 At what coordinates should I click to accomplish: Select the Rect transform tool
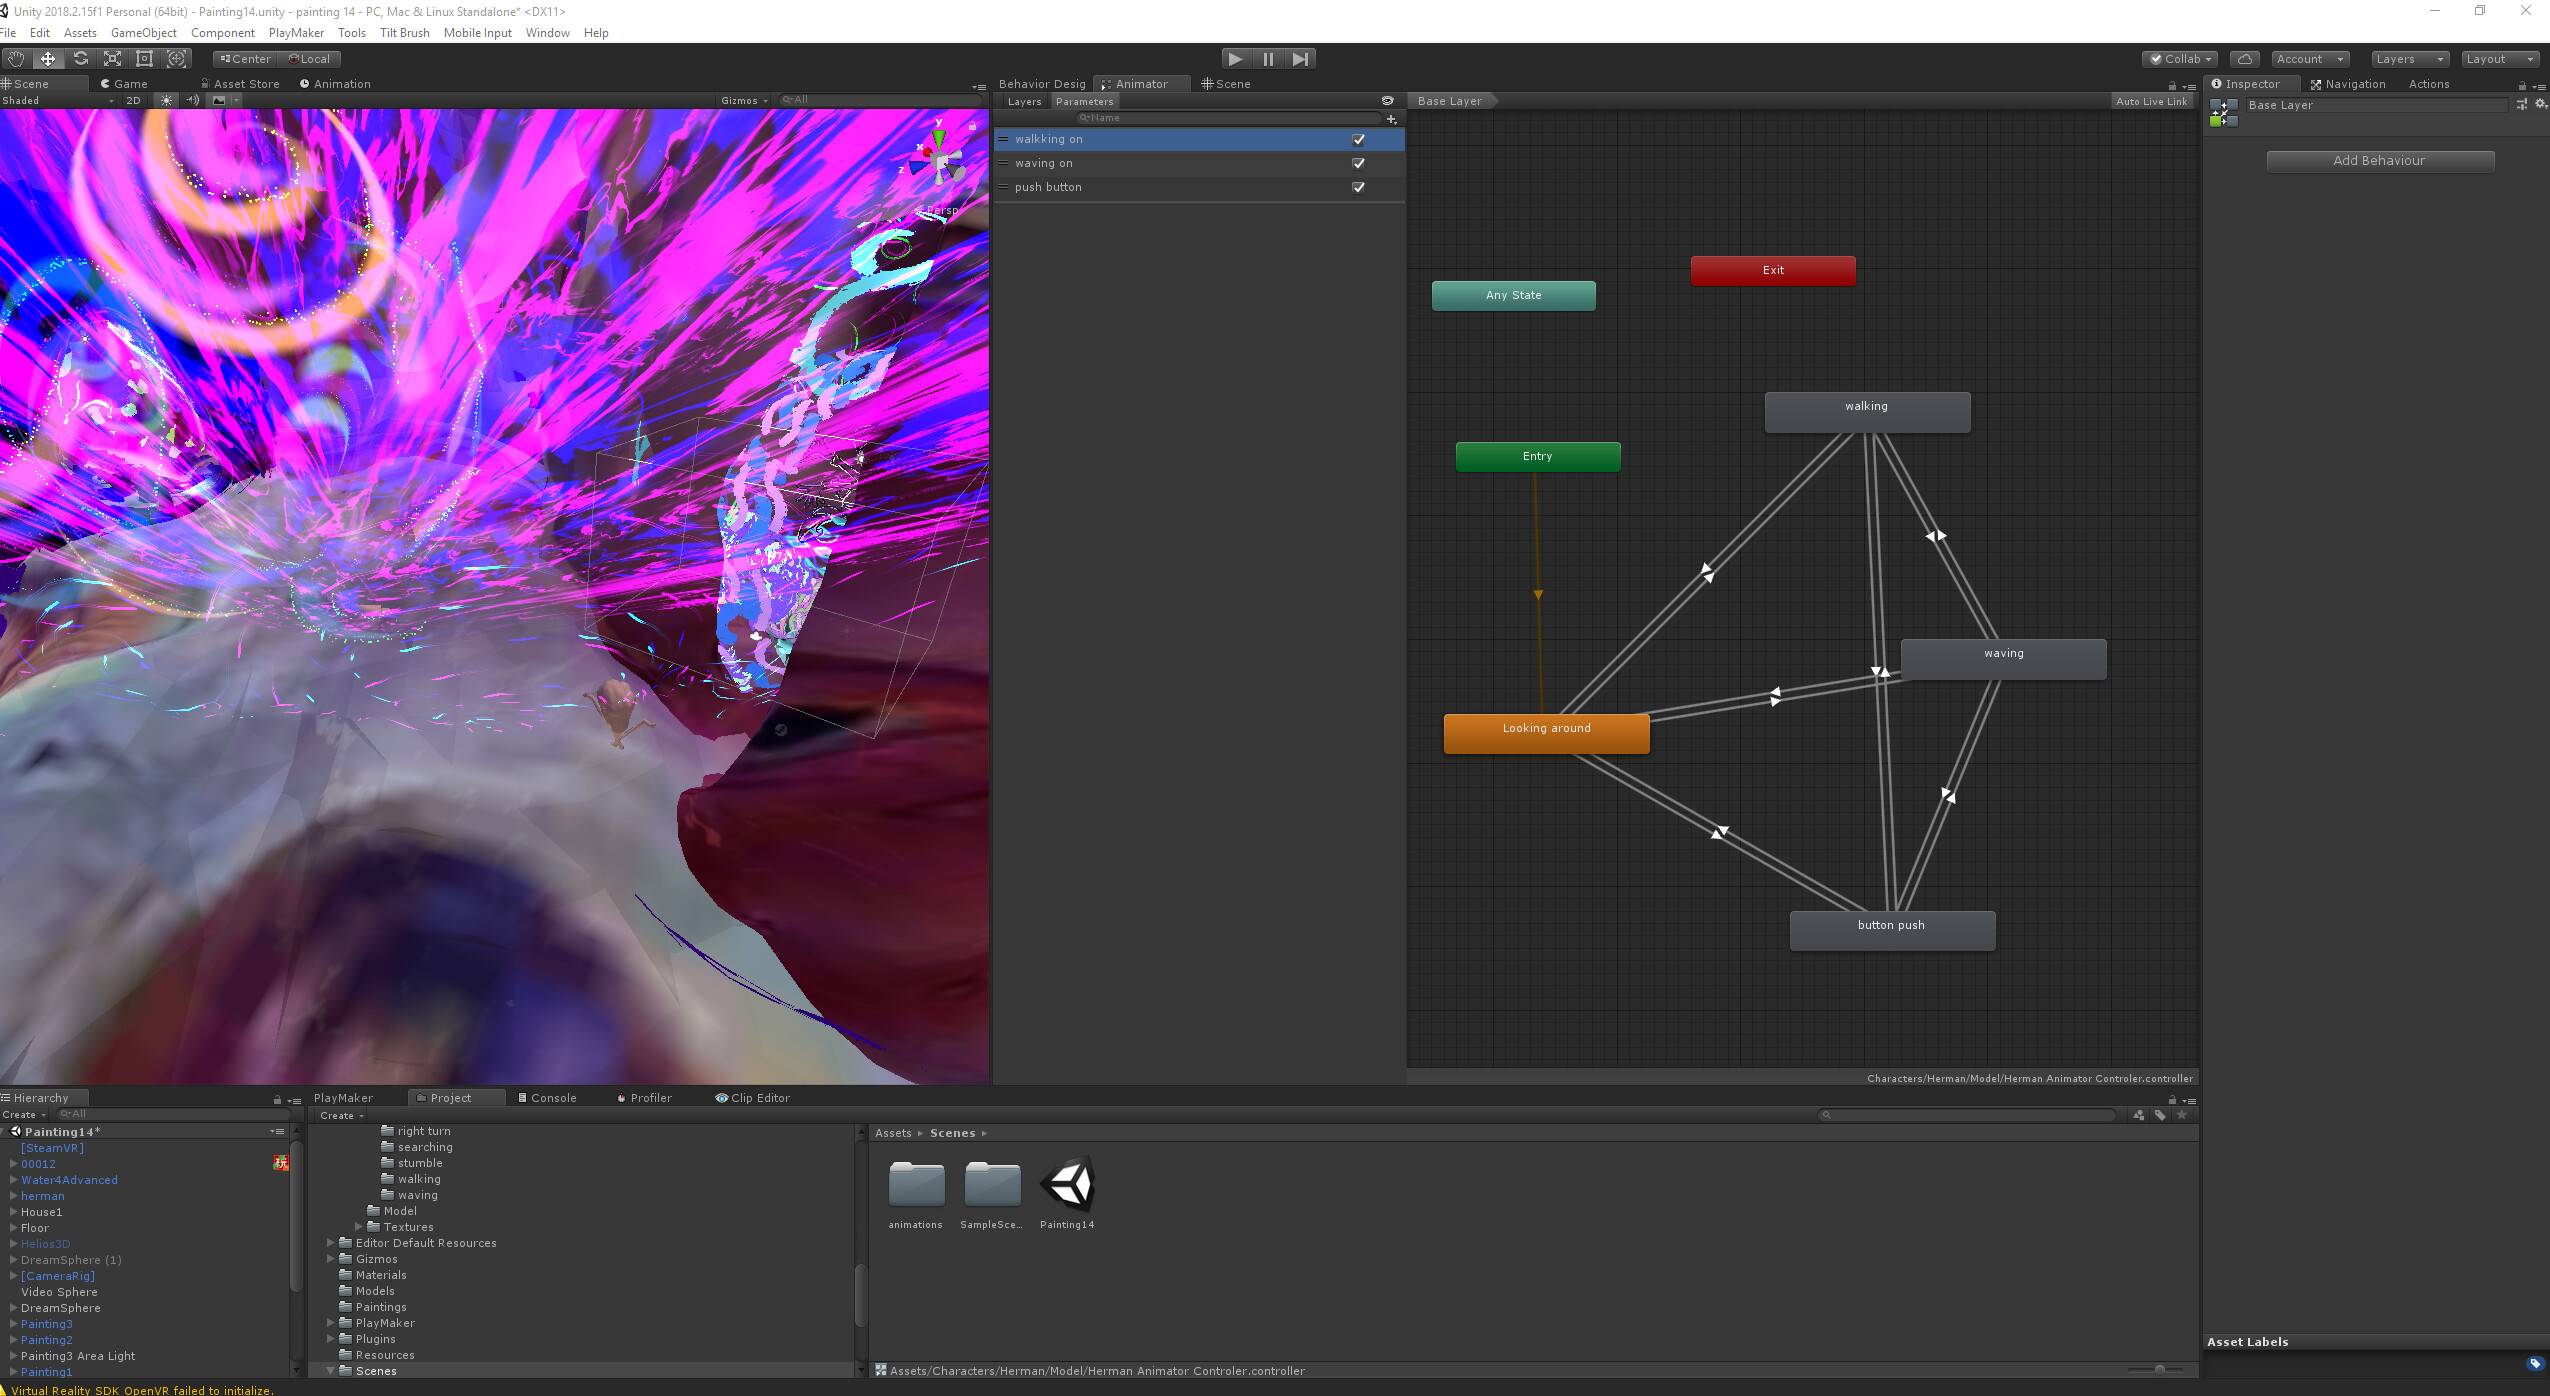(144, 59)
